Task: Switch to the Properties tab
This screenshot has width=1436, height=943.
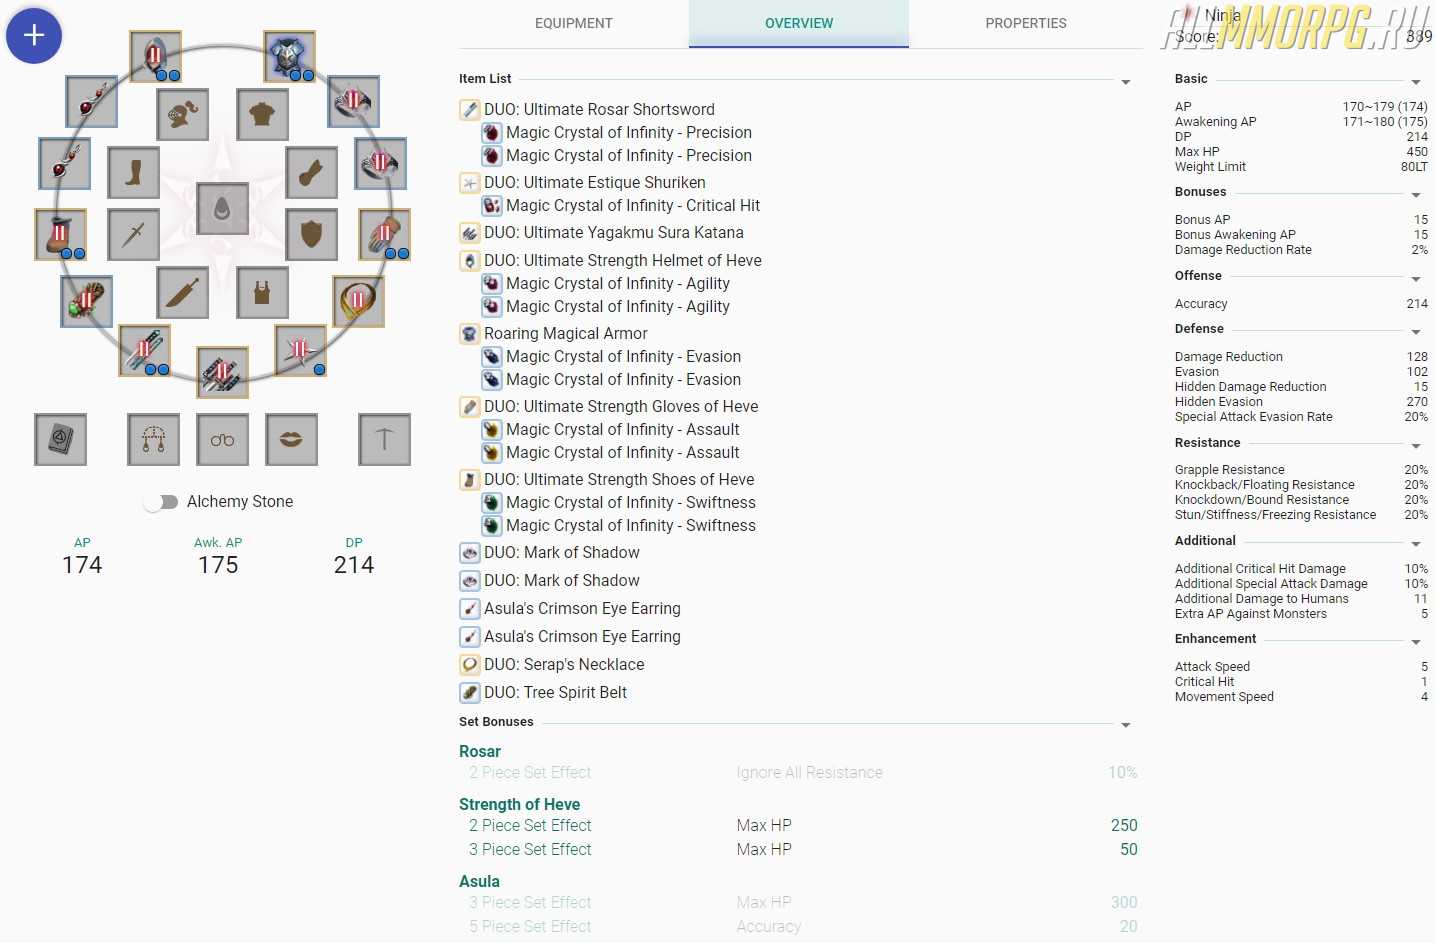Action: [x=1026, y=23]
